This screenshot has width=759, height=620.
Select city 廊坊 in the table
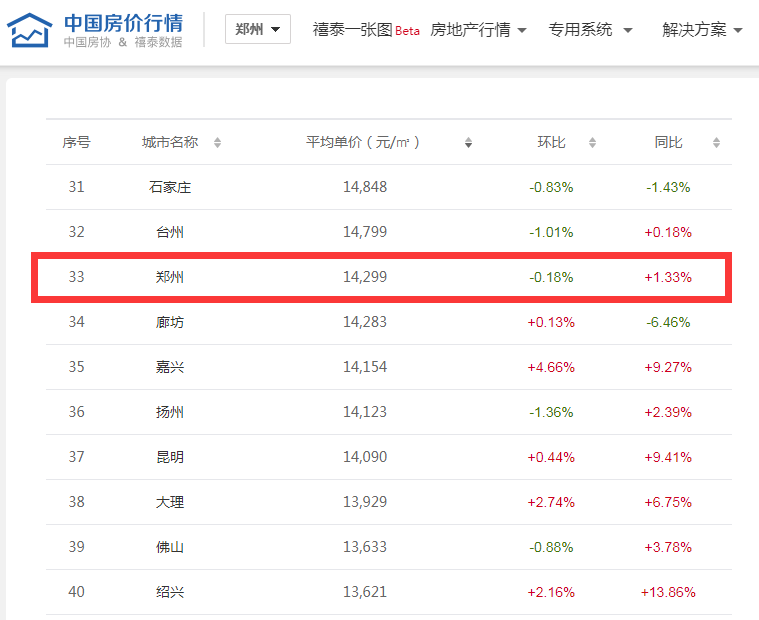tap(170, 322)
